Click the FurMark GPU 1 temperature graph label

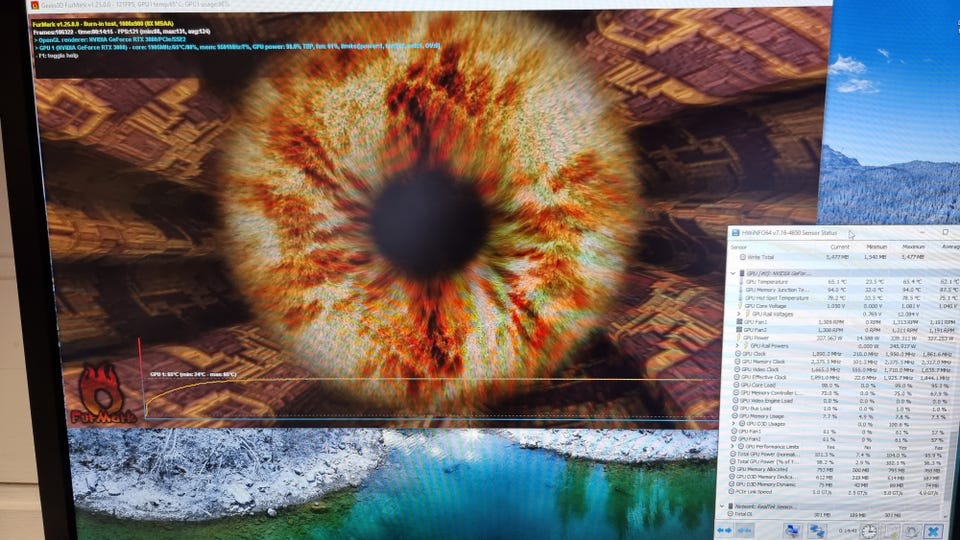(193, 374)
